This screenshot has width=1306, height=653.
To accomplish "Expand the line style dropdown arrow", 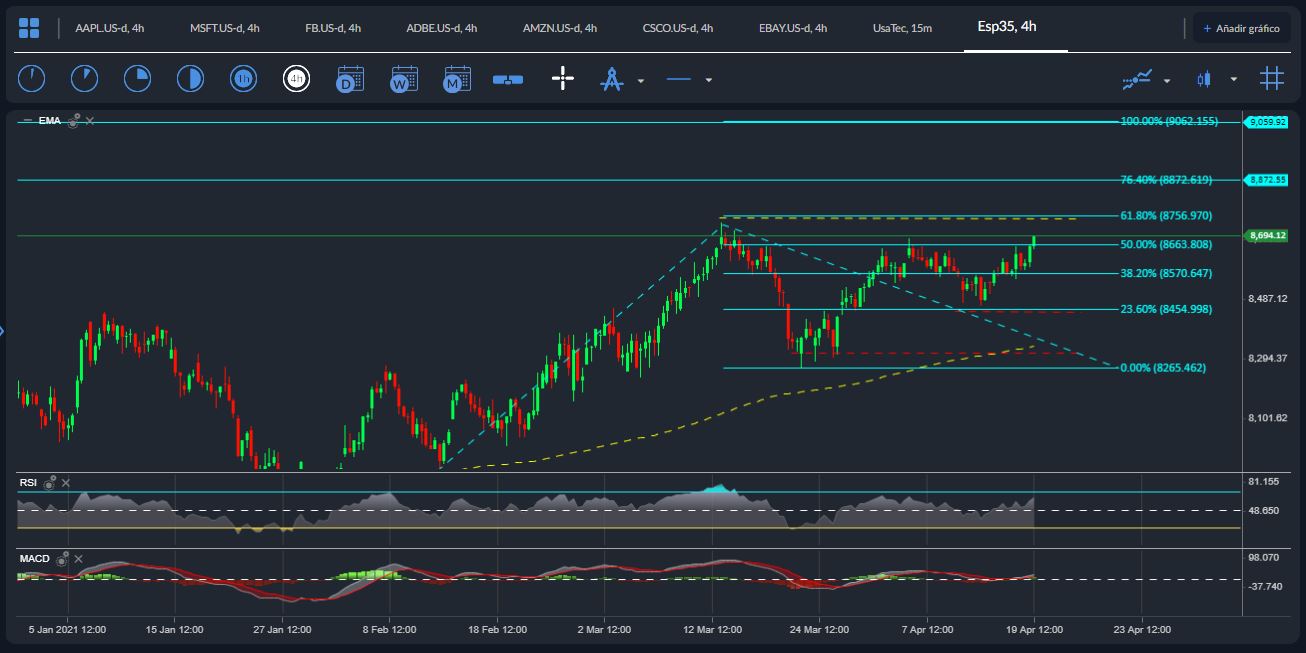I will [x=708, y=80].
